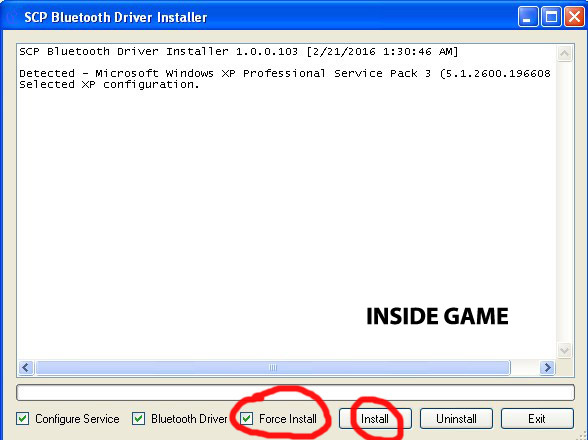Screen dimensions: 588x440
Task: Click the 'Selected XP configuration.' log line
Action: (x=109, y=84)
